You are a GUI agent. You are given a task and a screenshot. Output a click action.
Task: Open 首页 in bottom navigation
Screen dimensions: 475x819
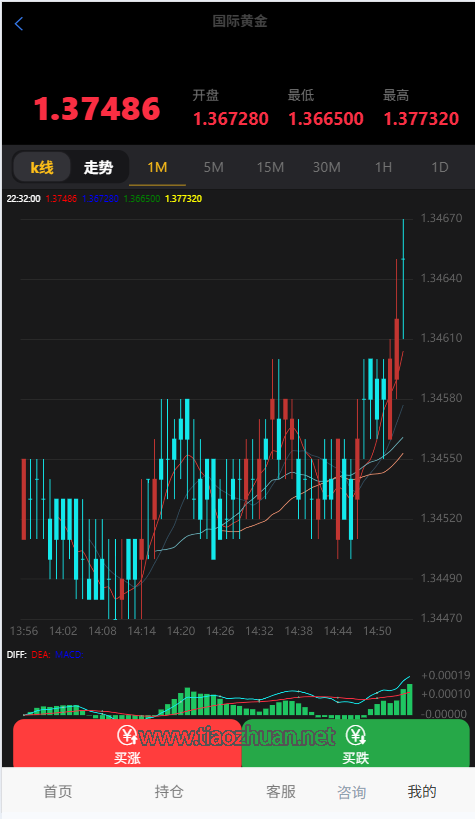coord(58,792)
